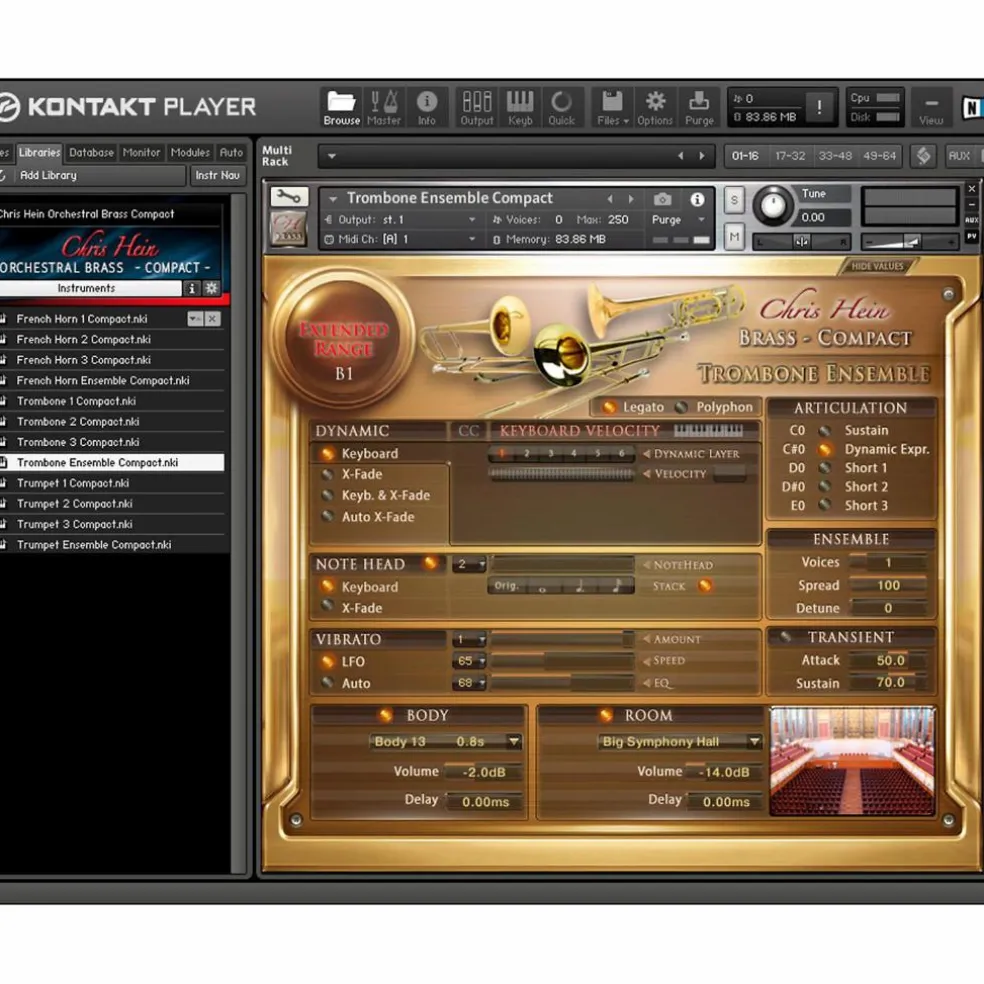The height and width of the screenshot is (984, 984).
Task: Select rack page 17-32
Action: pyautogui.click(x=790, y=156)
